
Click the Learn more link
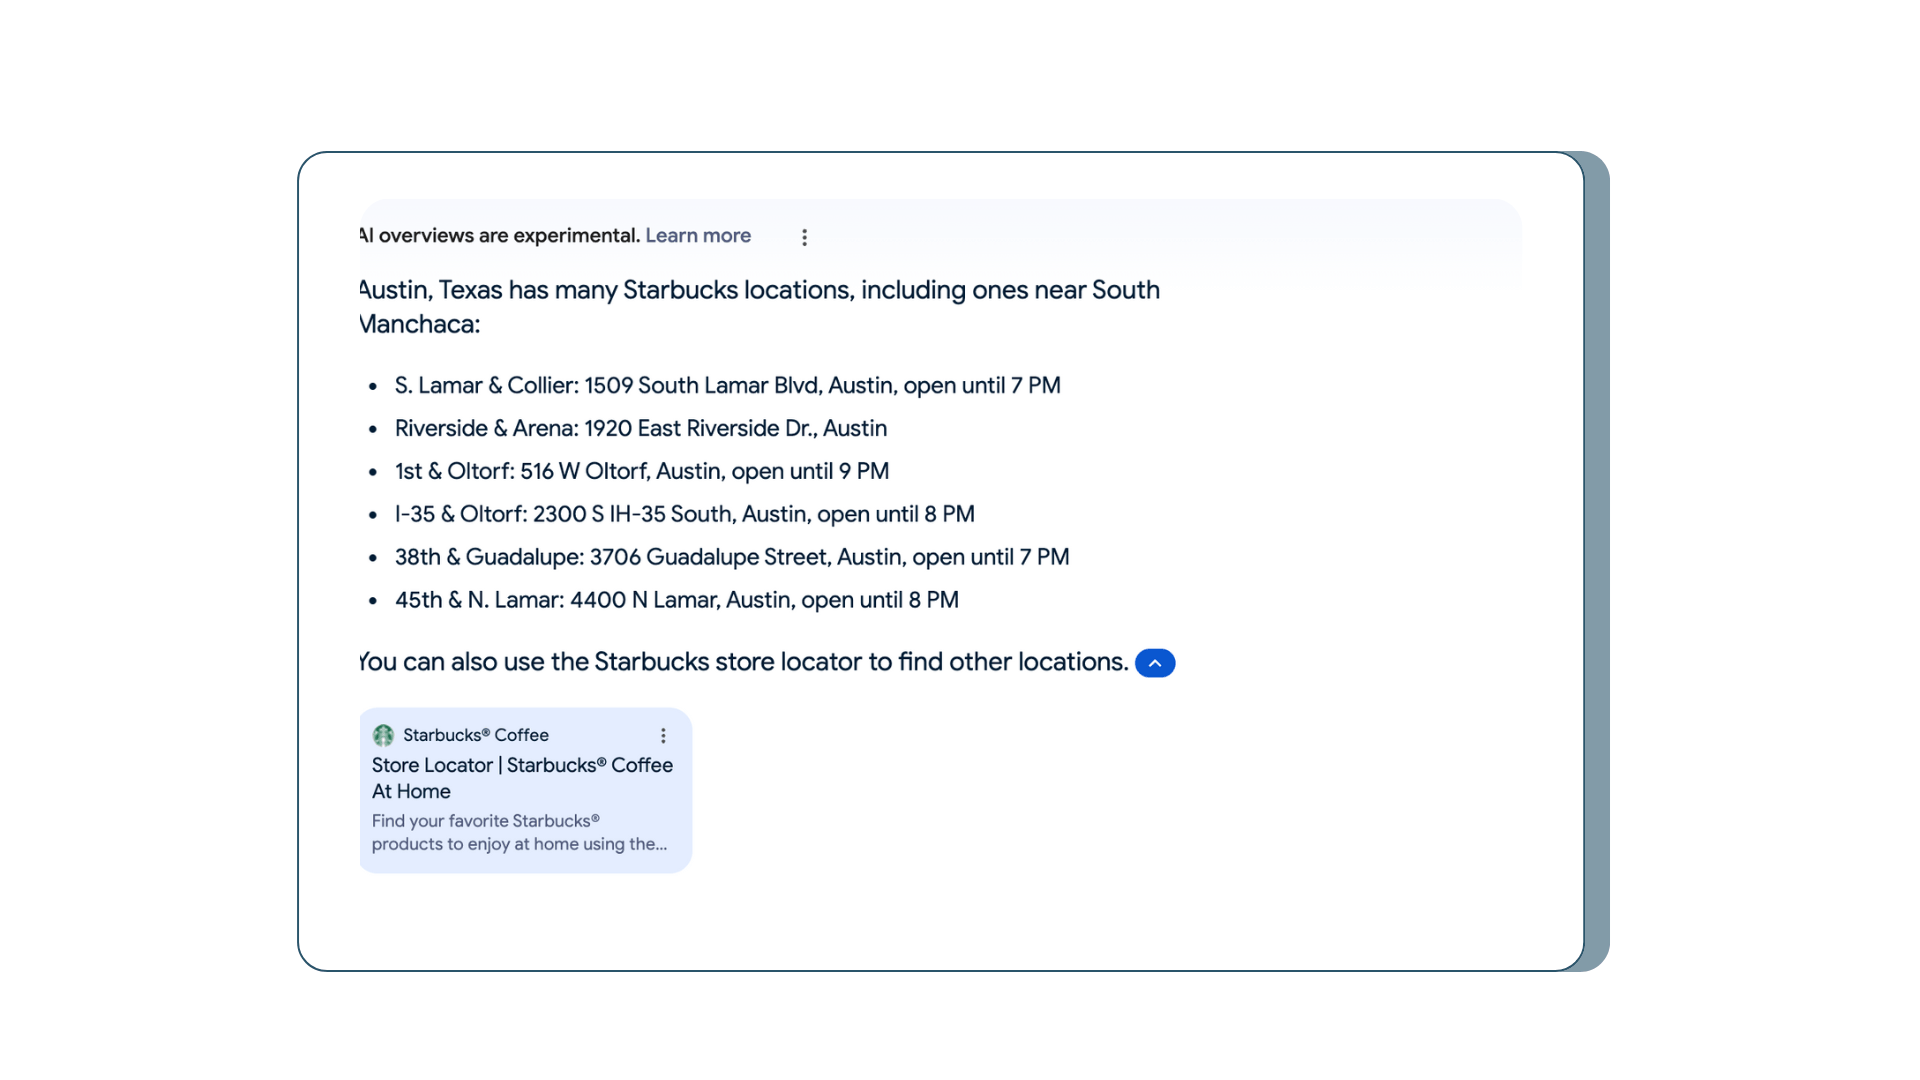(x=697, y=236)
